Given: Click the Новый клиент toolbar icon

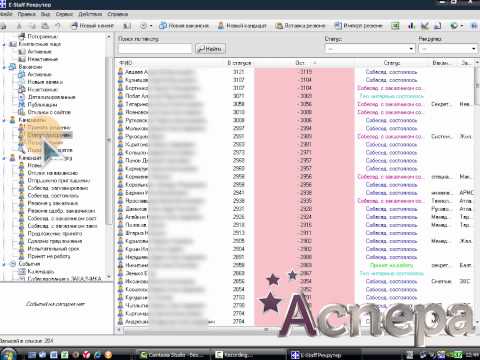Looking at the screenshot, I should (x=75, y=26).
